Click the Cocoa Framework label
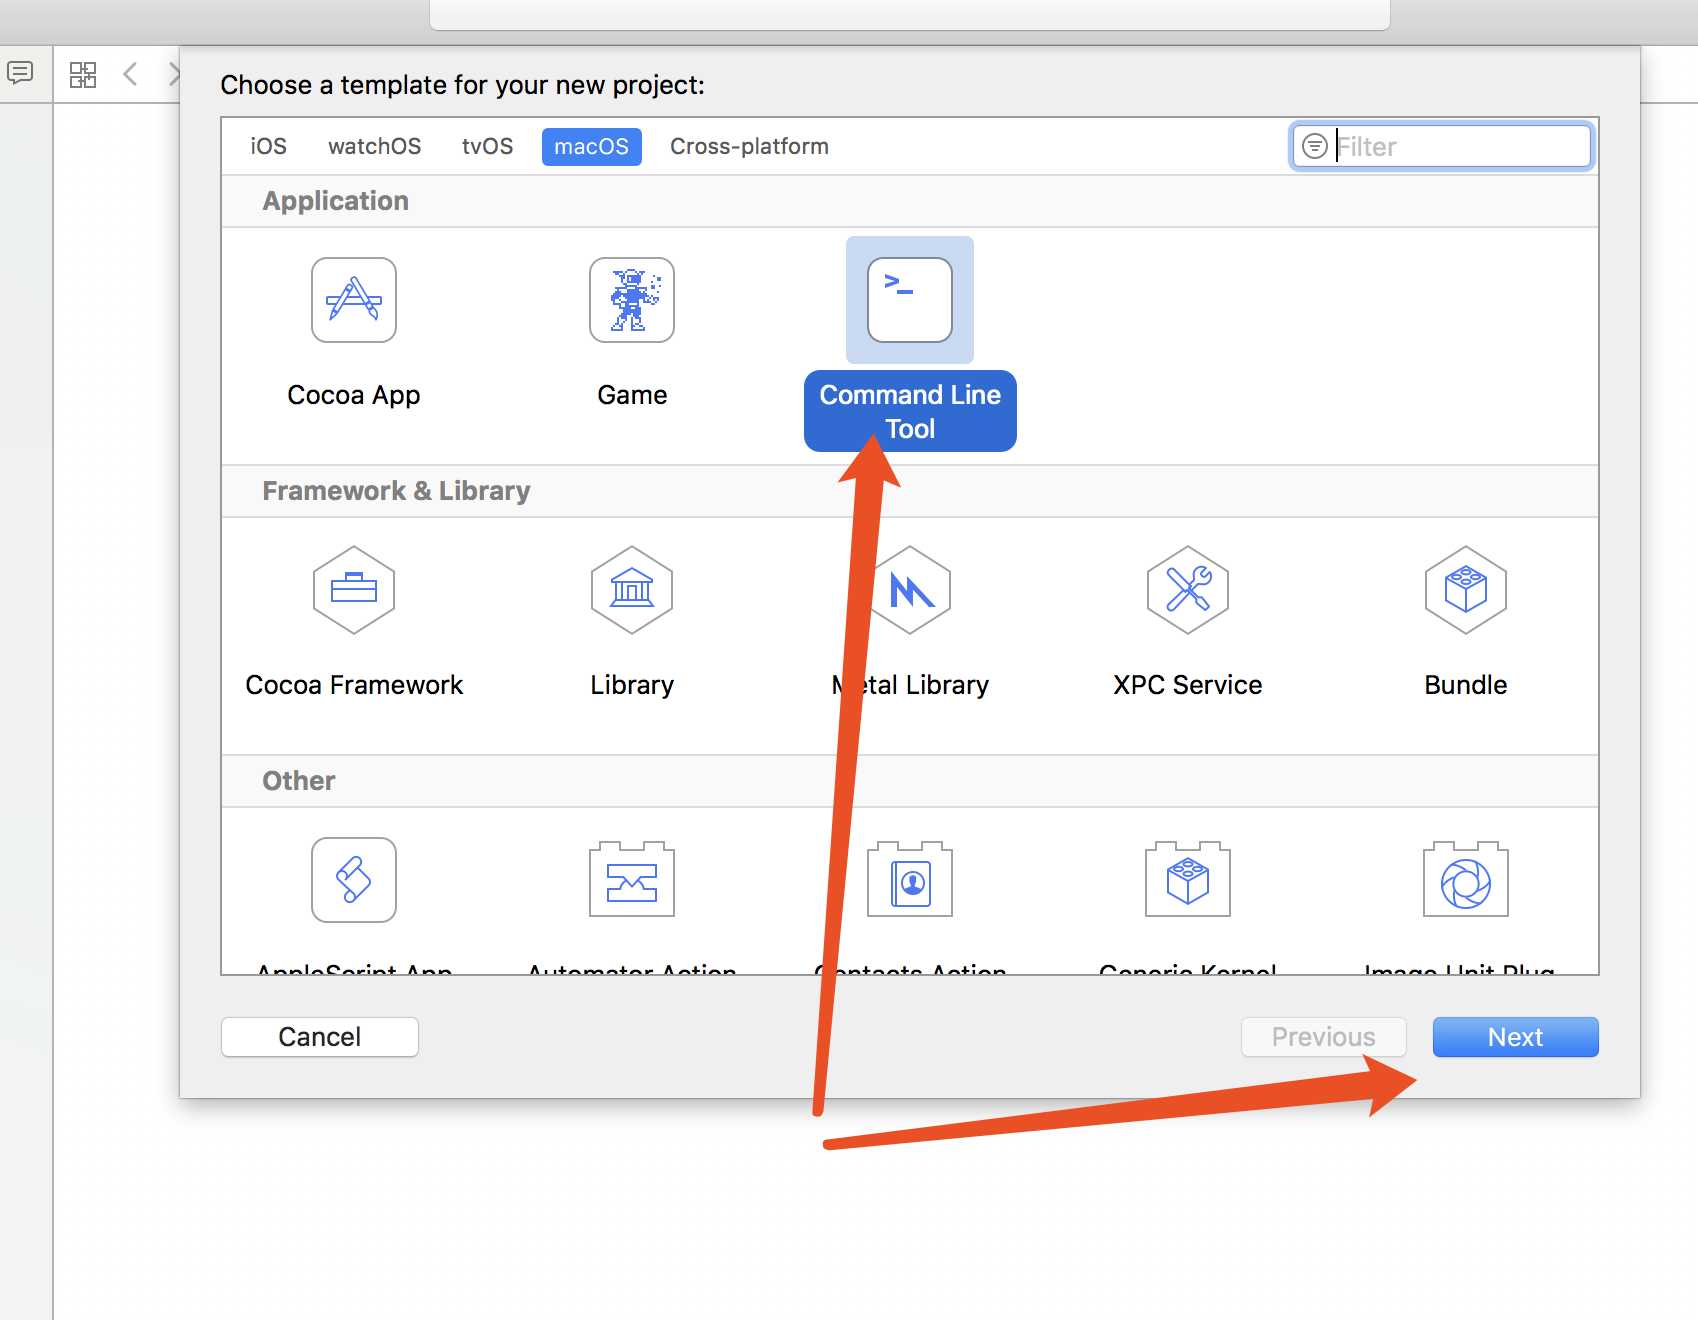The width and height of the screenshot is (1698, 1320). tap(354, 685)
